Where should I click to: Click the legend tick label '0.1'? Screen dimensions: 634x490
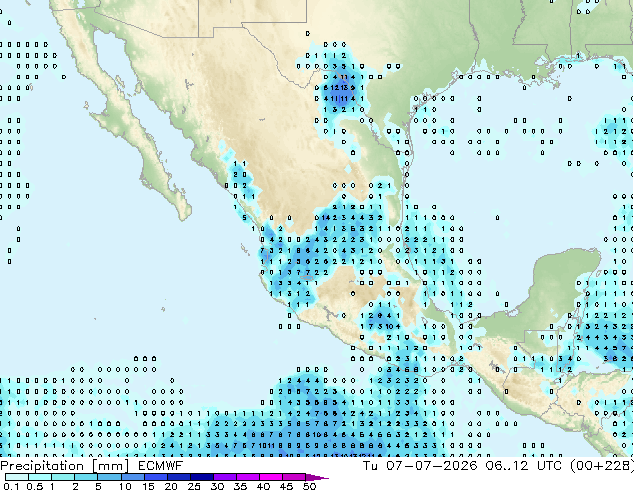[x=12, y=486]
